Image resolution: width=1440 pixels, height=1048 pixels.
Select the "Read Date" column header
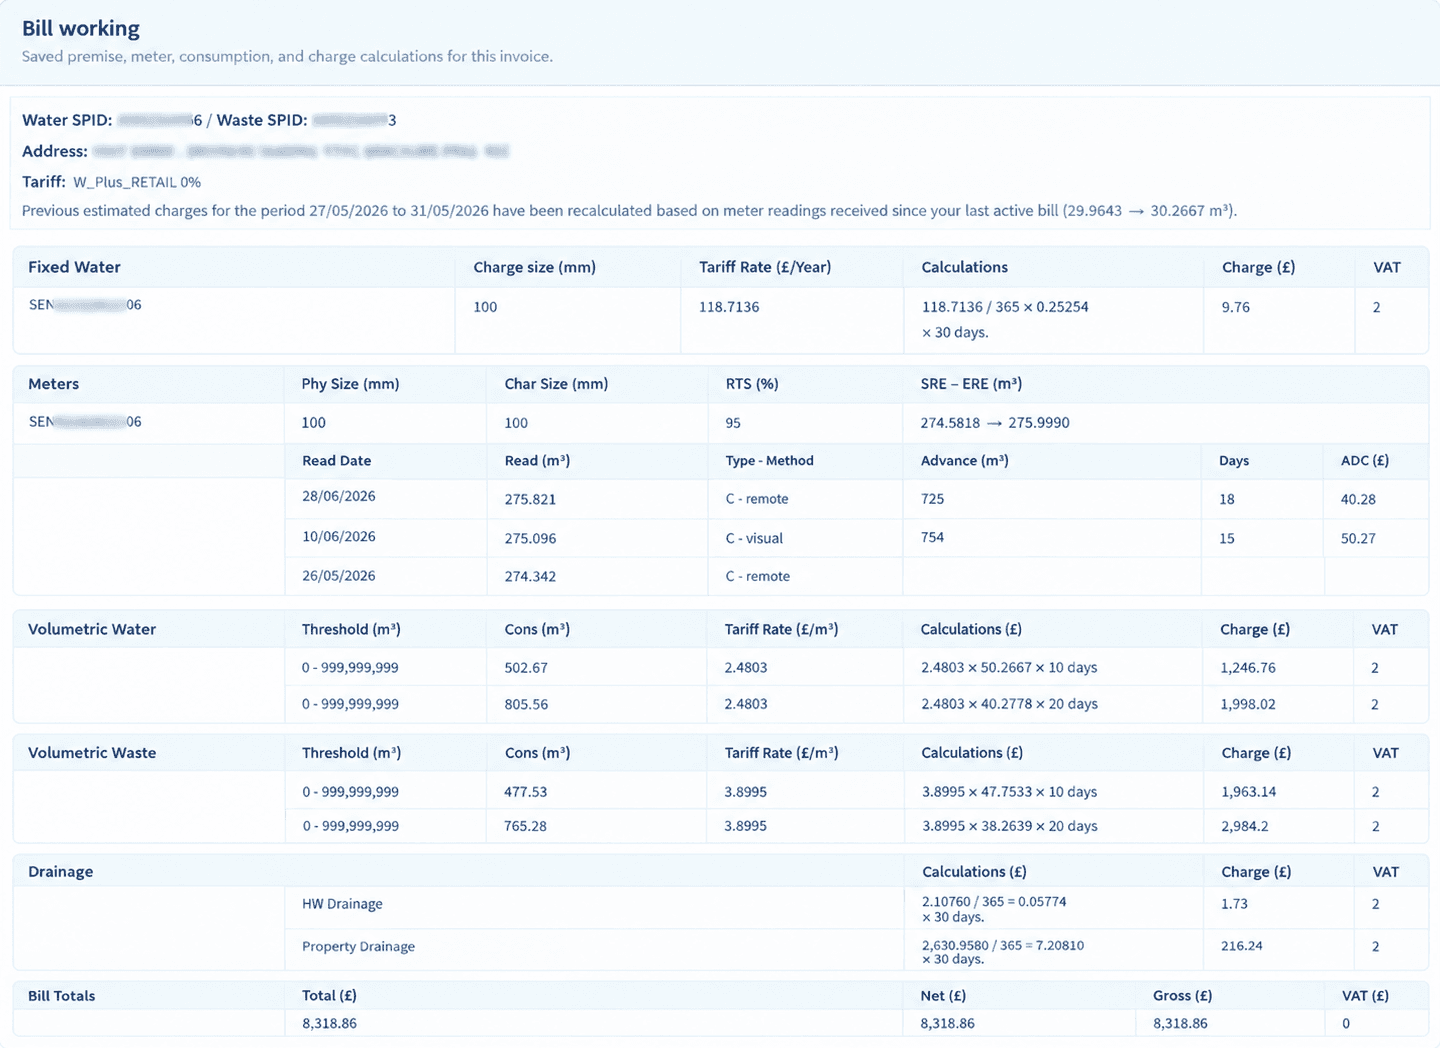click(337, 461)
